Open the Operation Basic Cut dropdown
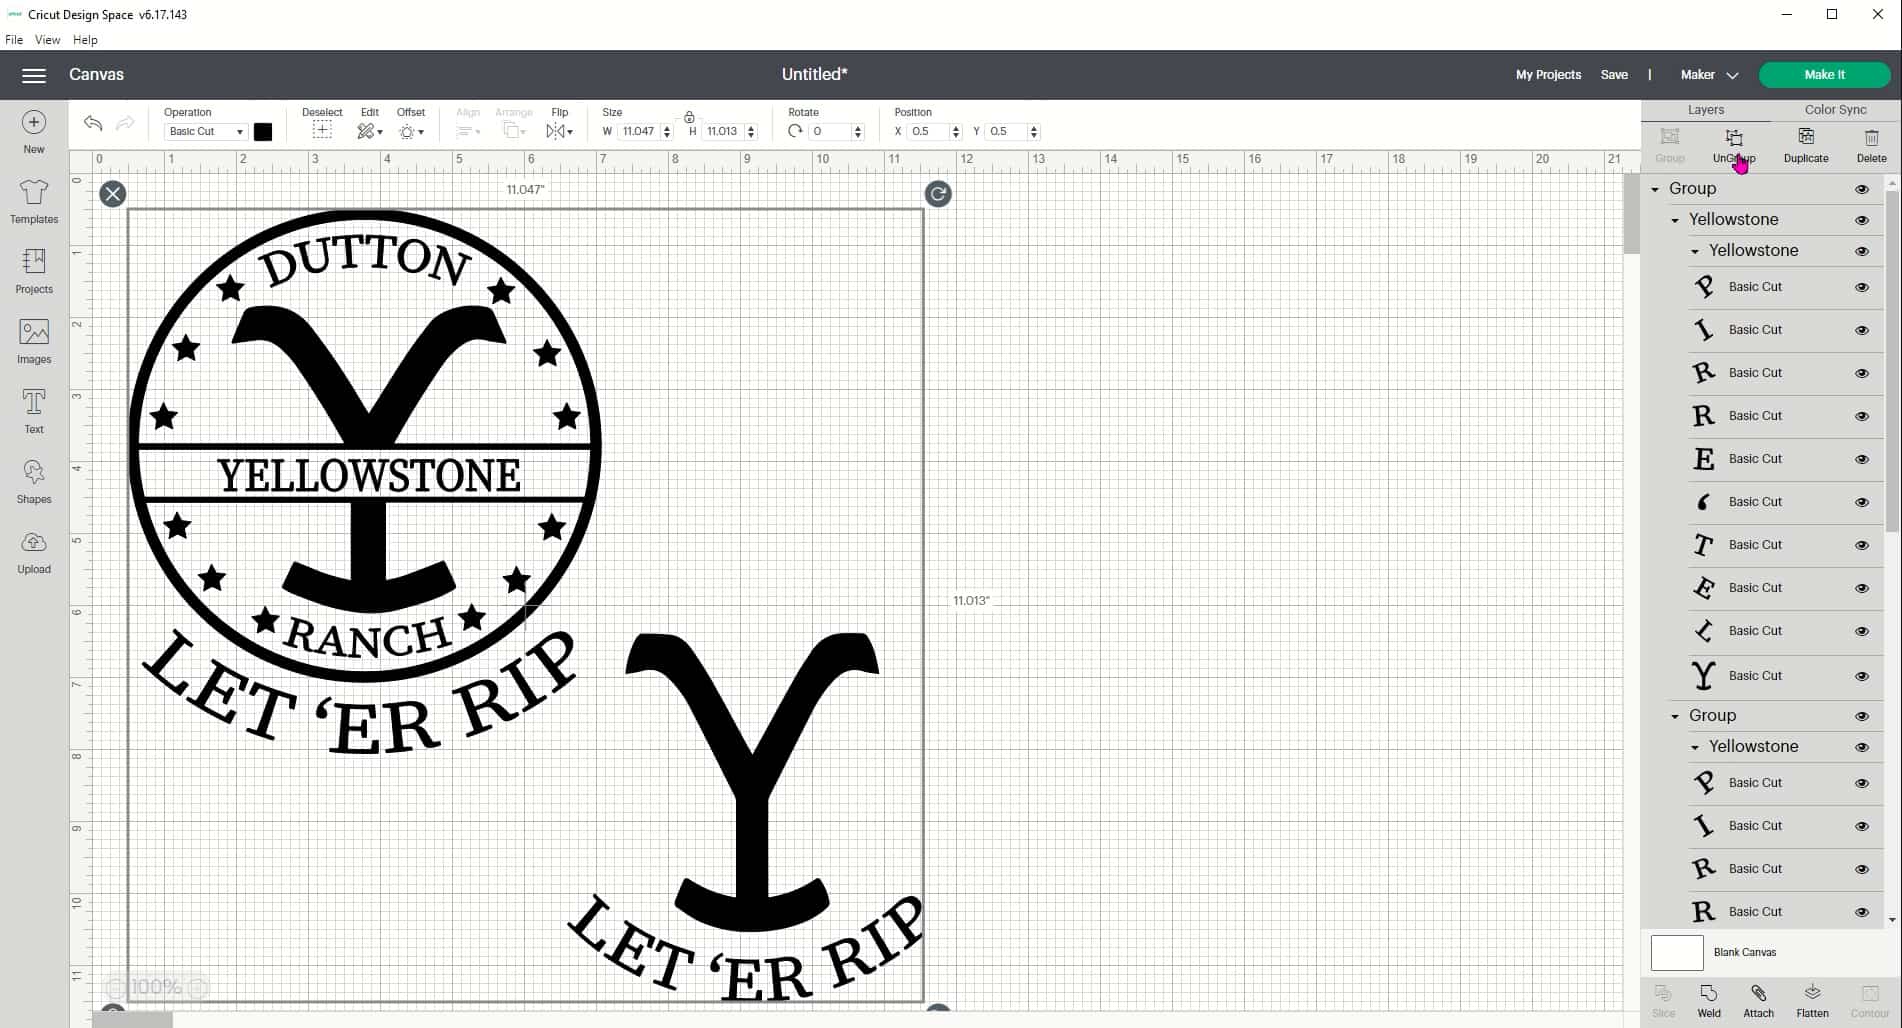Viewport: 1902px width, 1028px height. click(206, 132)
